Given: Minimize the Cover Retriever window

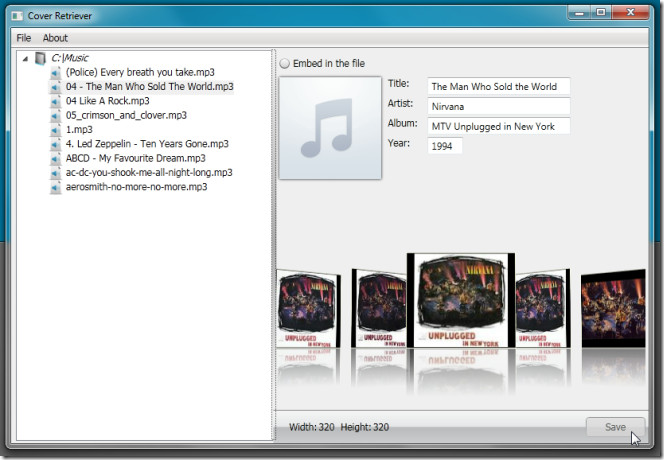Looking at the screenshot, I should 579,12.
